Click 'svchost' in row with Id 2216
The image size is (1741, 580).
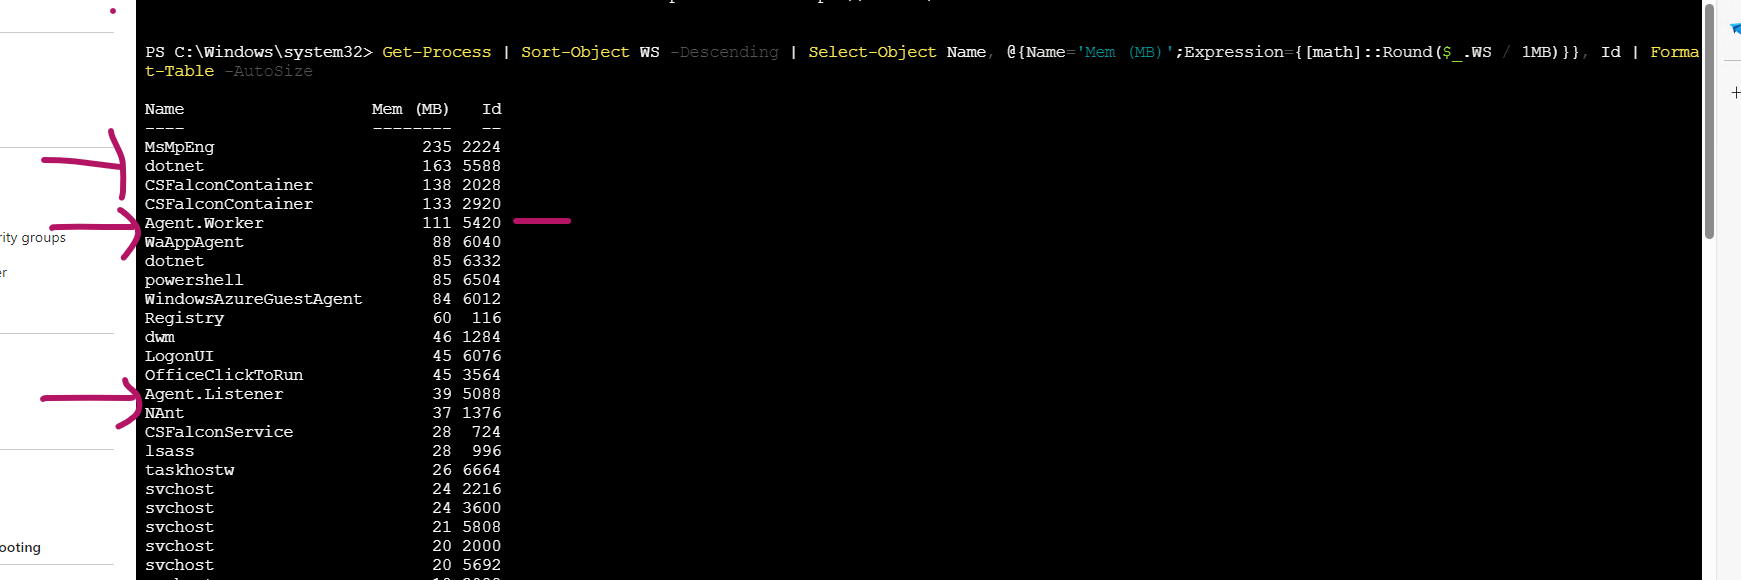tap(179, 489)
